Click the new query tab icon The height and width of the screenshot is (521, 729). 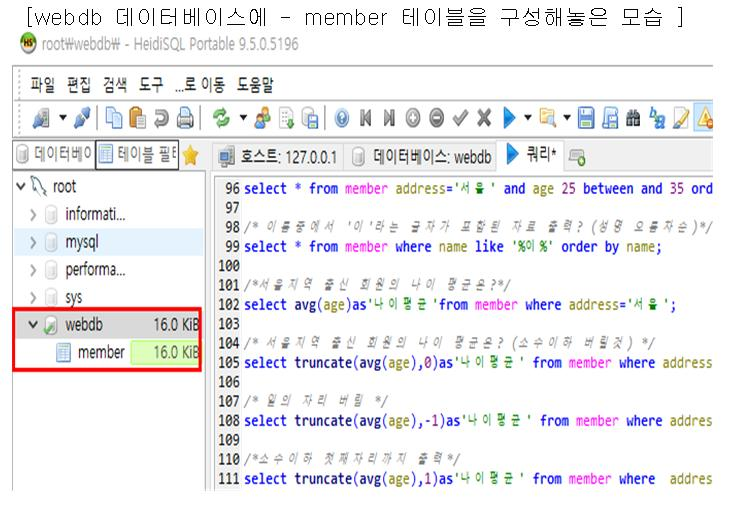577,157
